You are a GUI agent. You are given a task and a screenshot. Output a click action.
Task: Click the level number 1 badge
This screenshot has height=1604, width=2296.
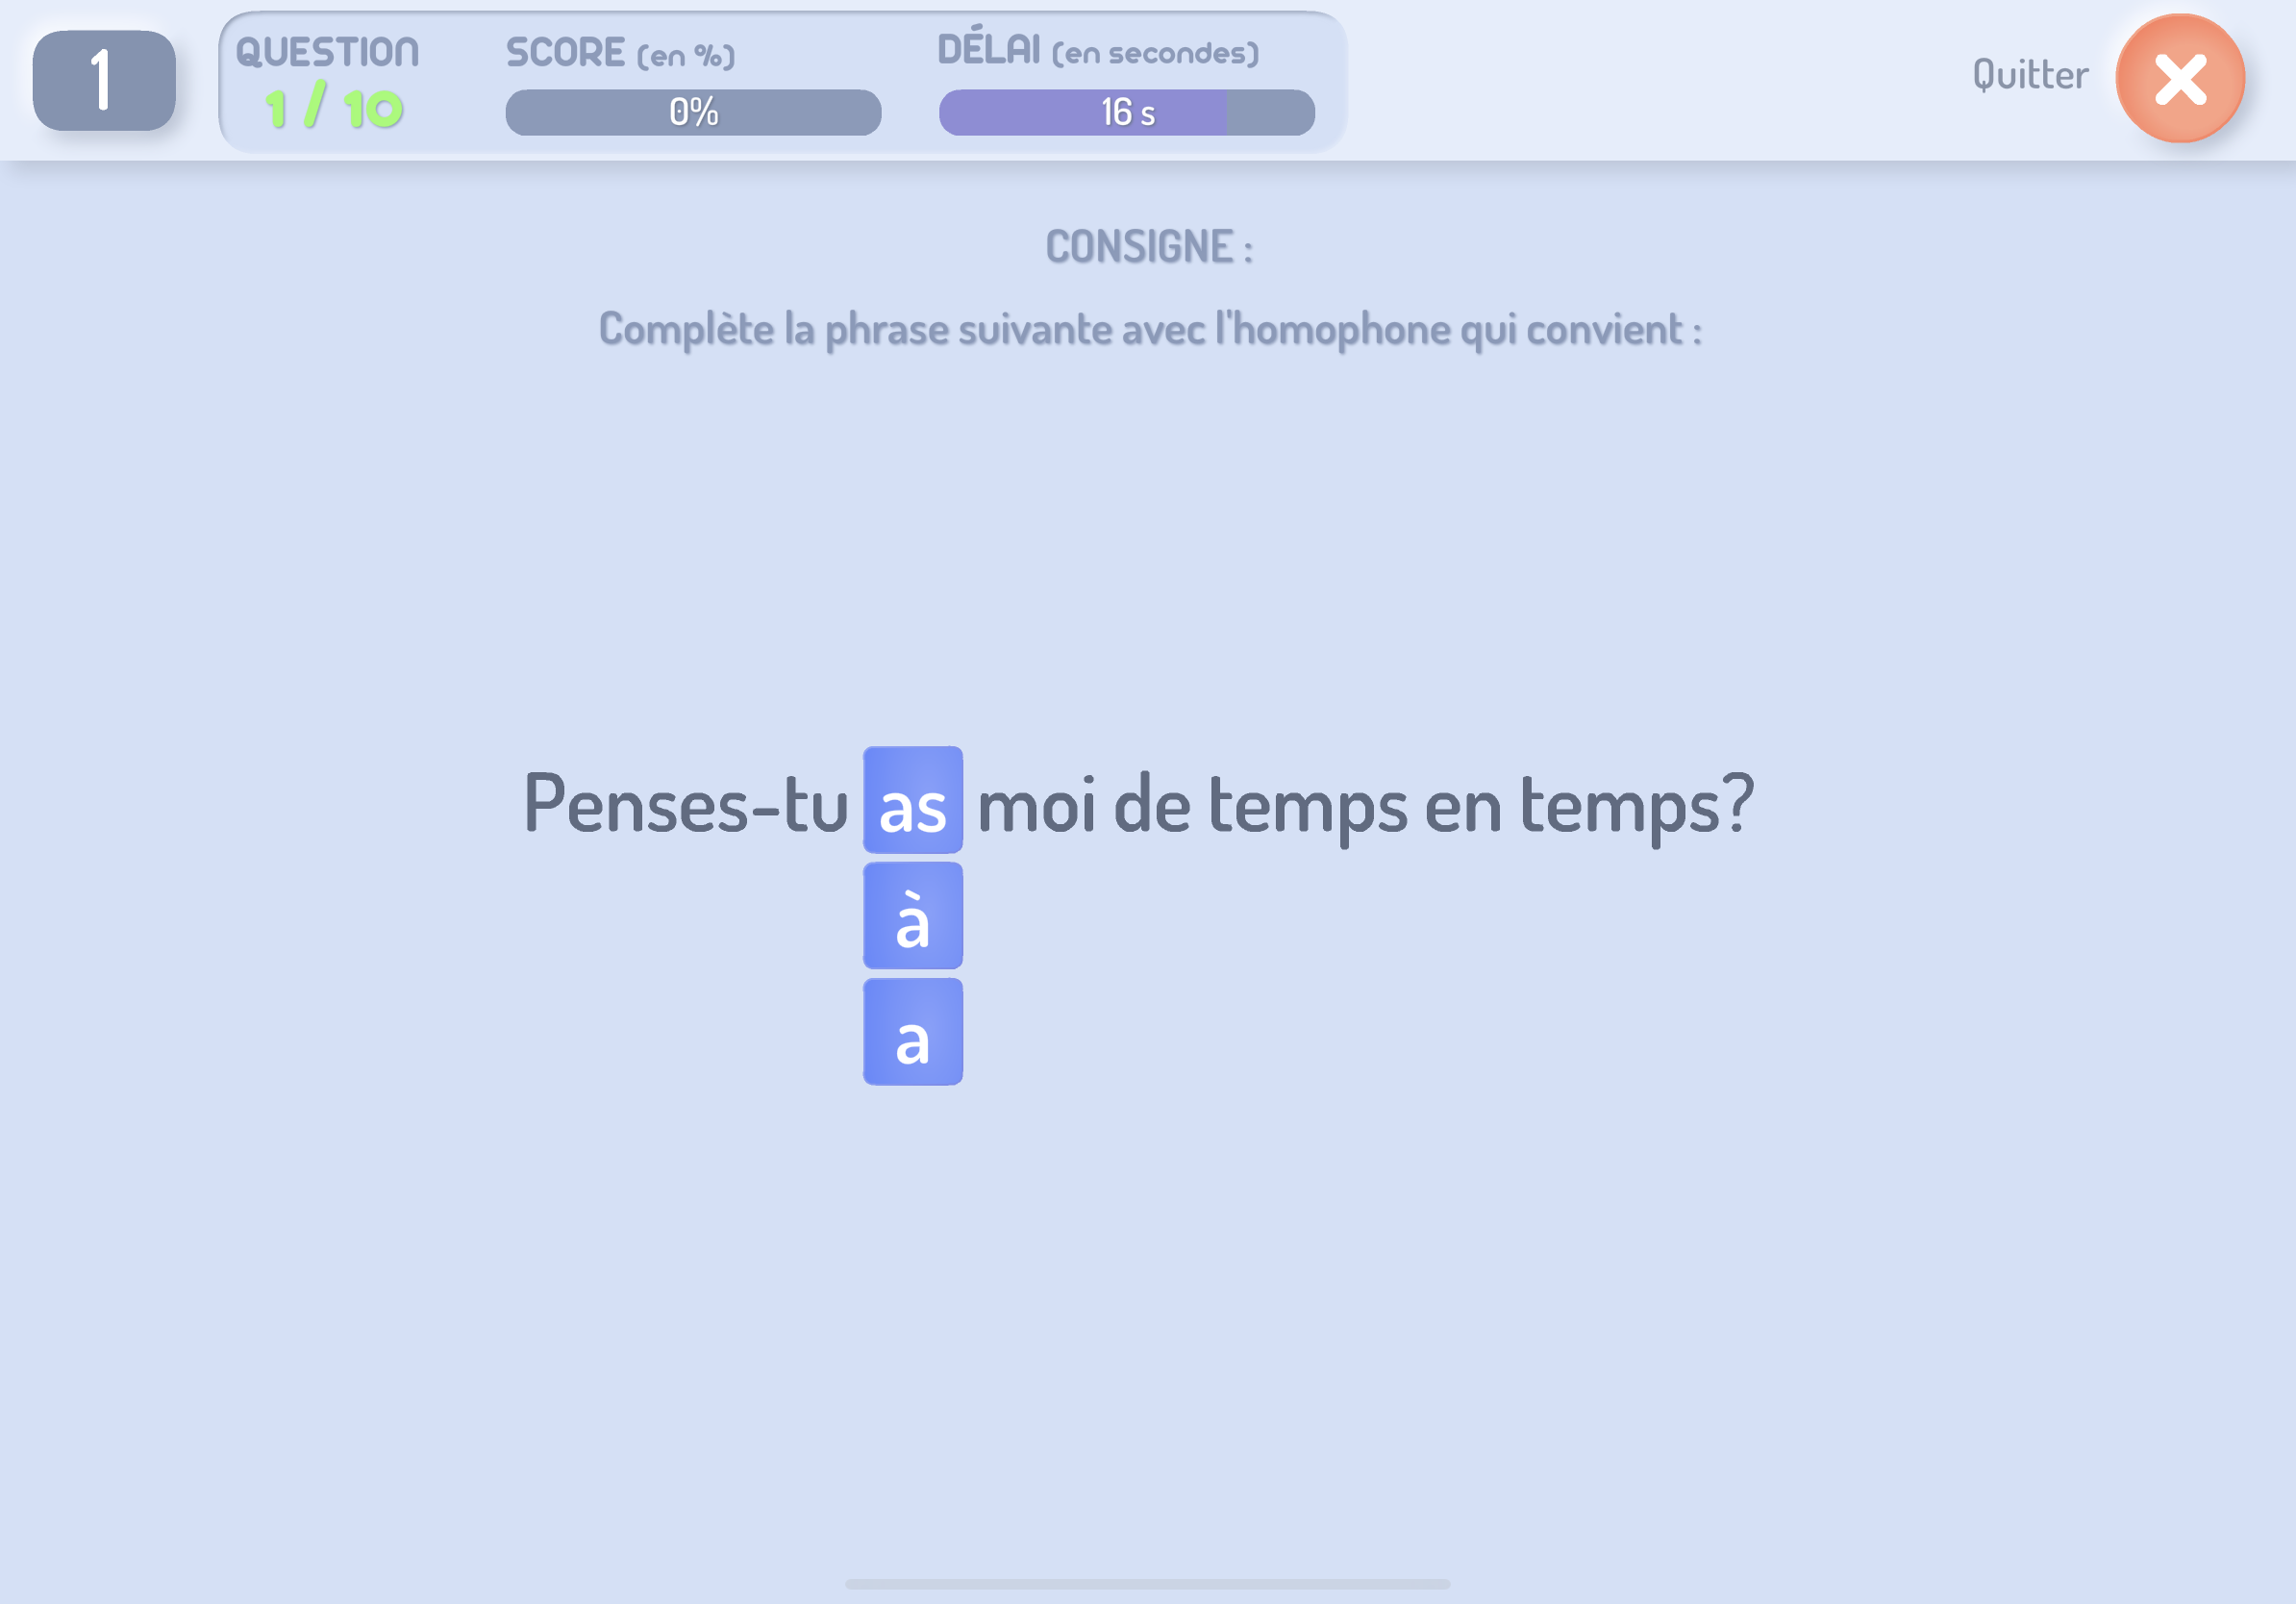[104, 80]
